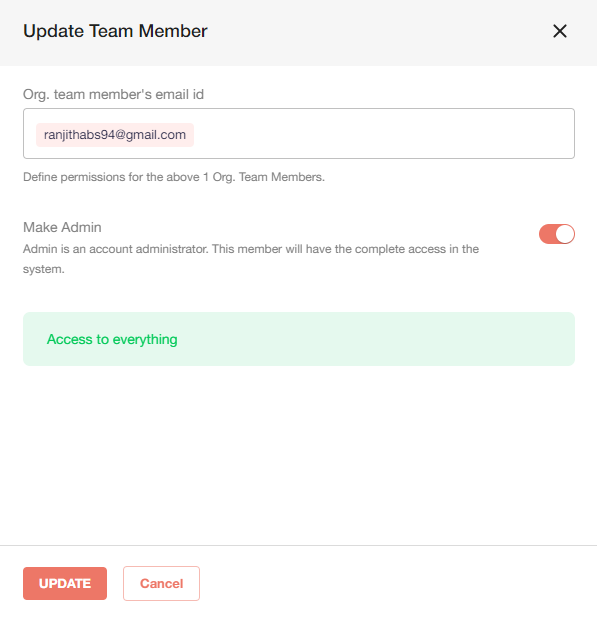Click the word system. in the admin description
Image resolution: width=597 pixels, height=620 pixels.
point(43,269)
